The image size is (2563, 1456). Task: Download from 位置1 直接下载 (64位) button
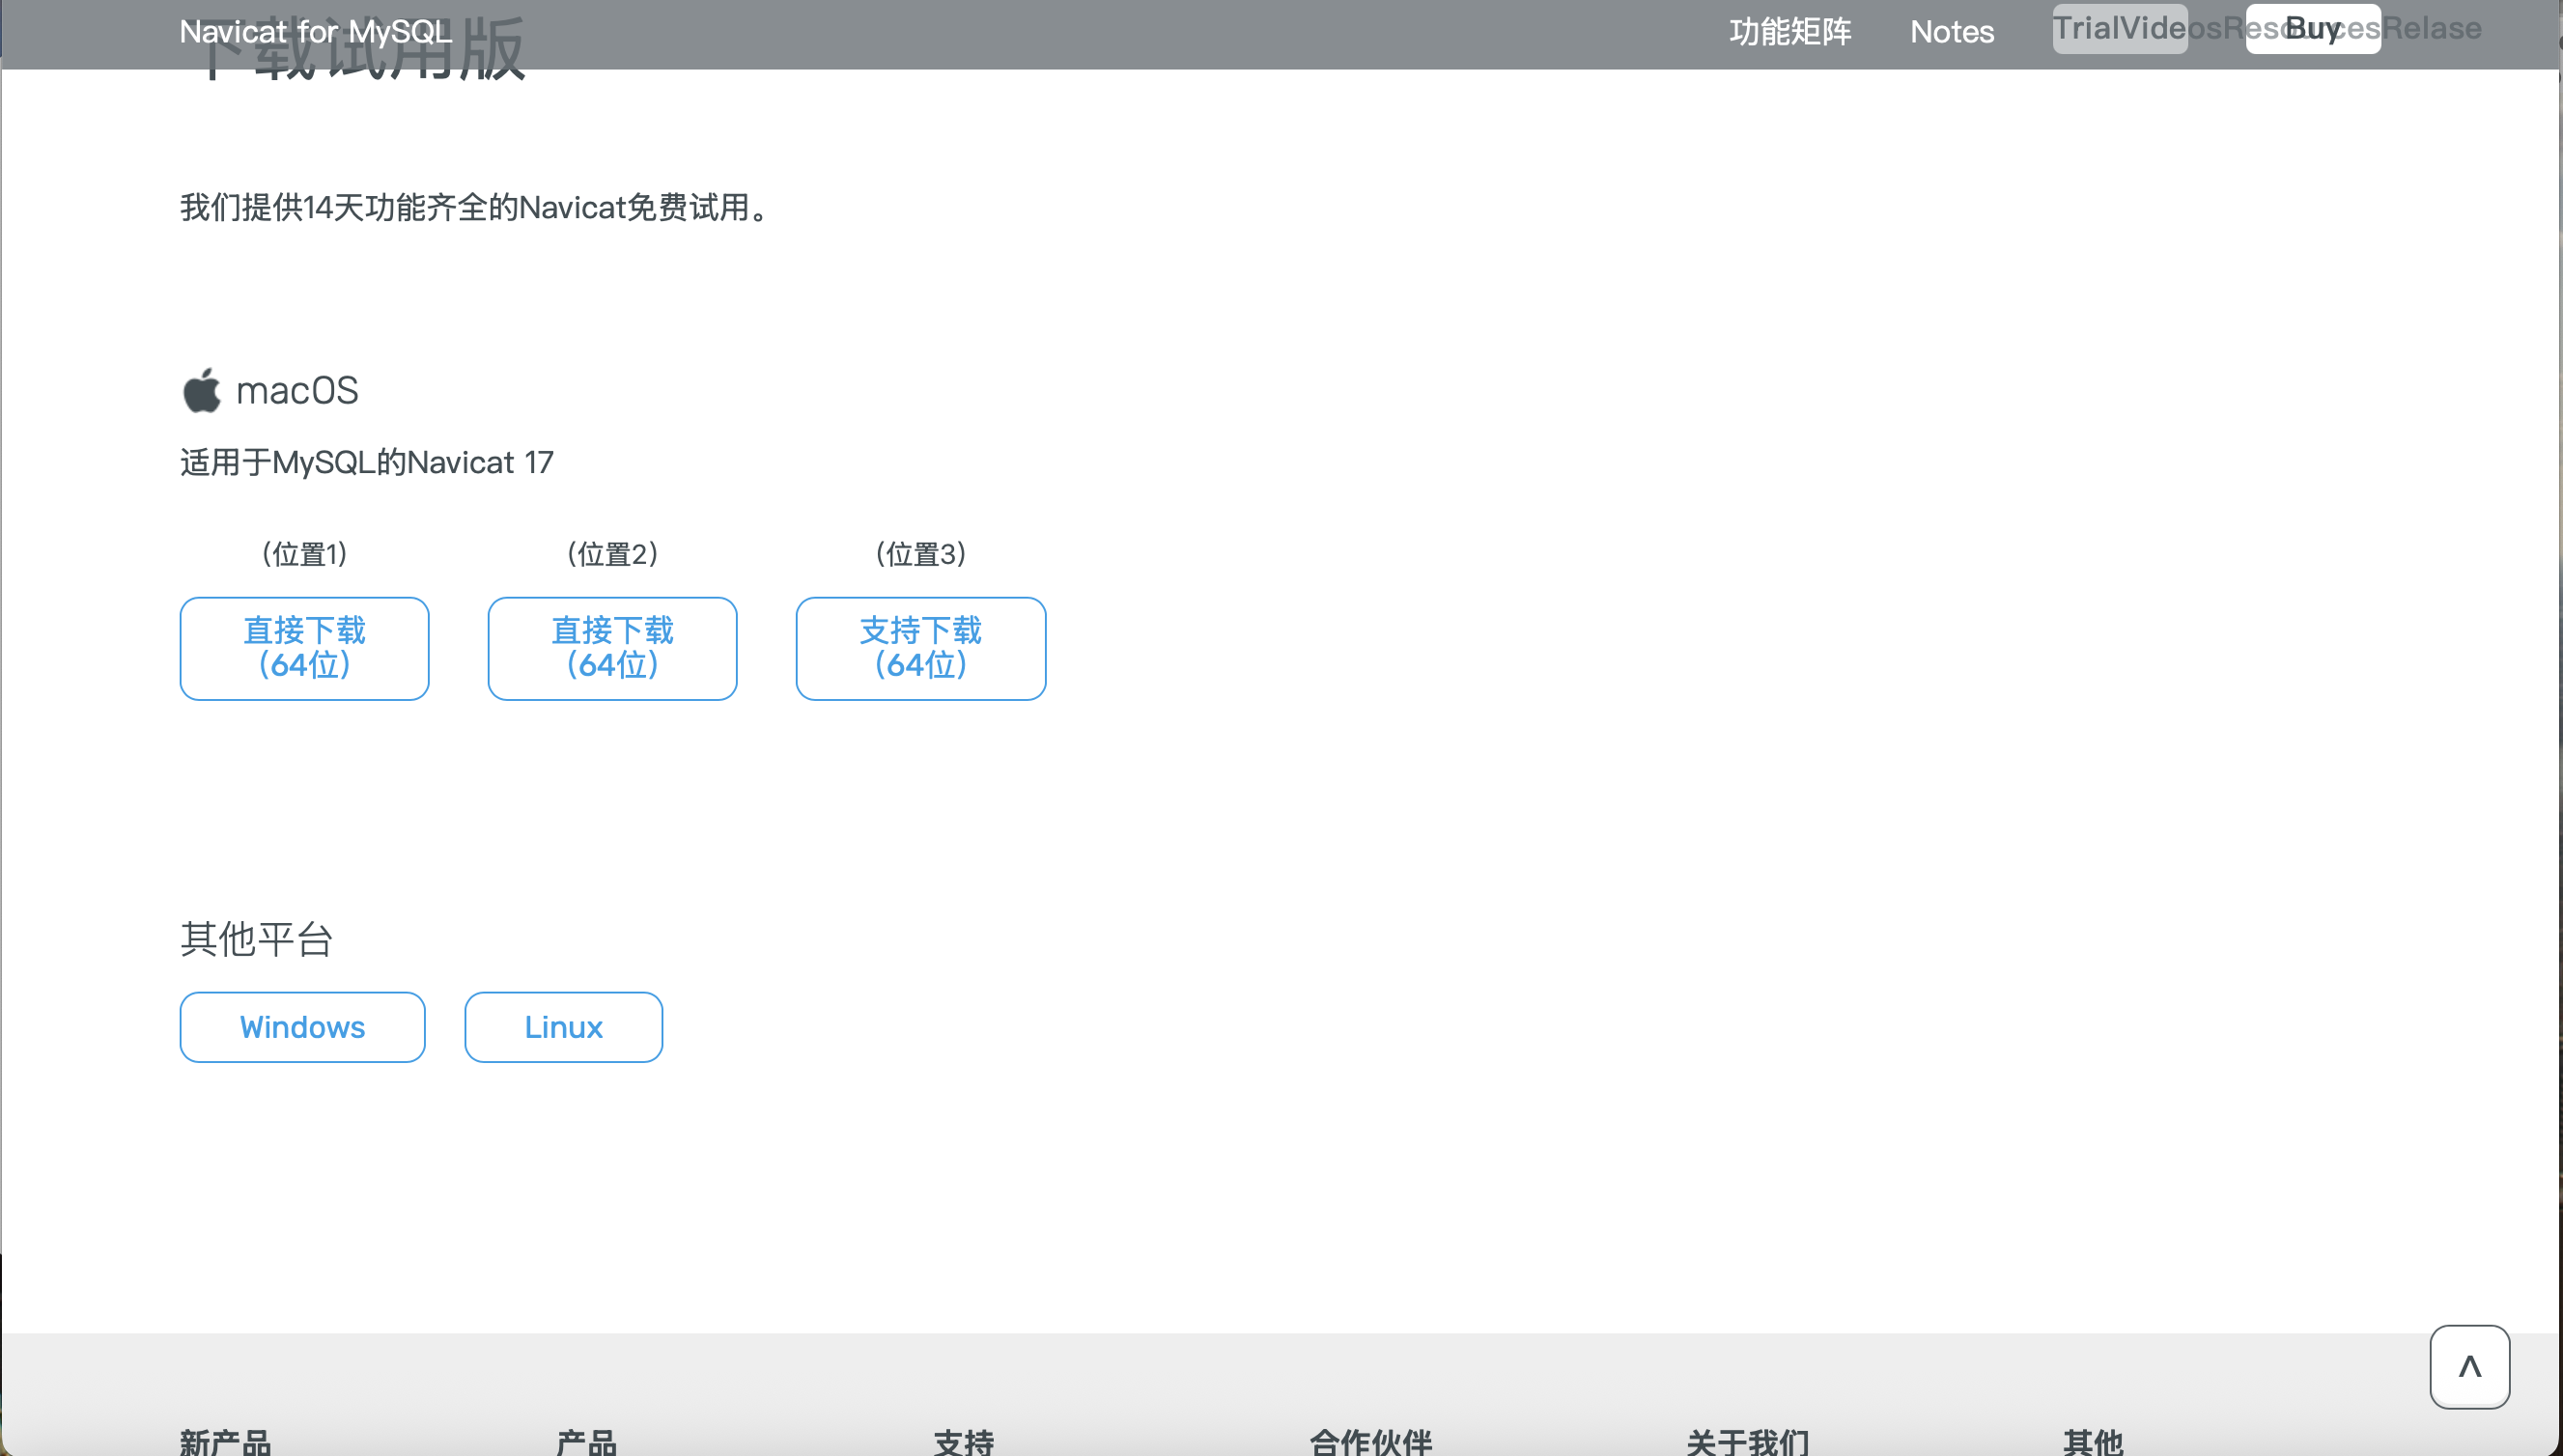(x=304, y=648)
